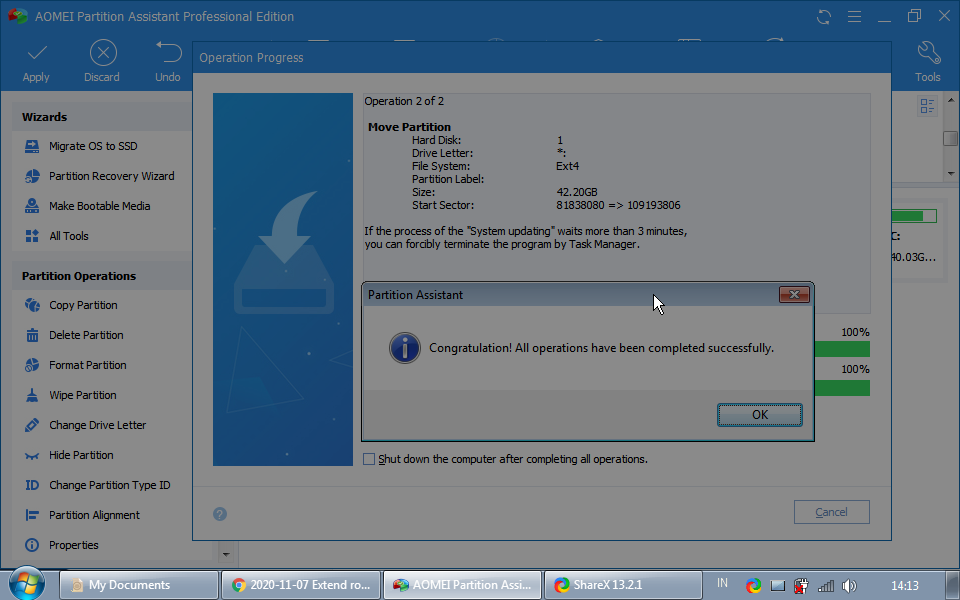Open the Tools wrench icon
This screenshot has height=600, width=960.
point(928,53)
